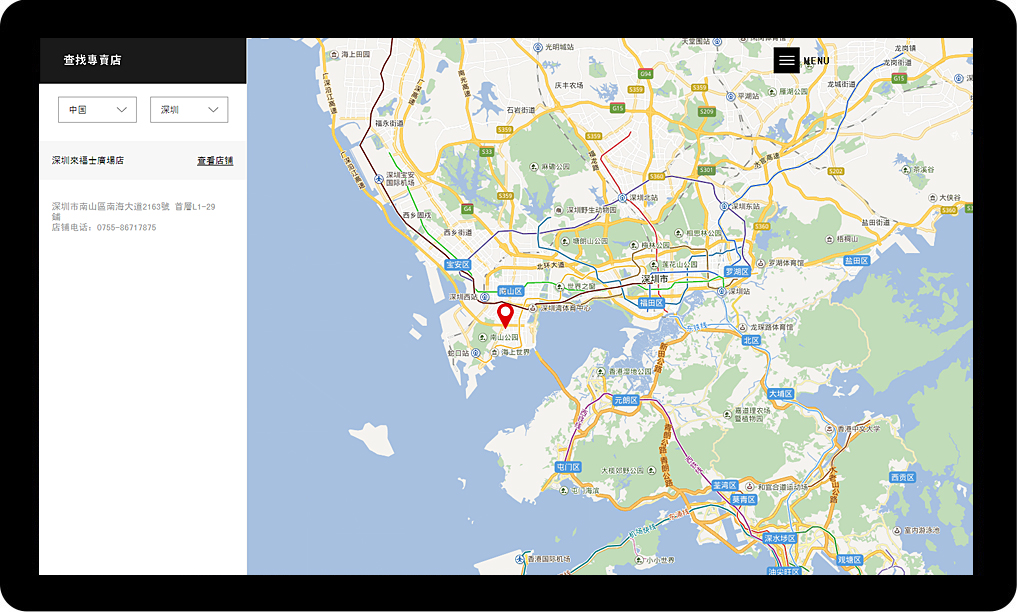The width and height of the screenshot is (1017, 612).
Task: Click the icon beside 大侠谷
Action: pos(932,198)
